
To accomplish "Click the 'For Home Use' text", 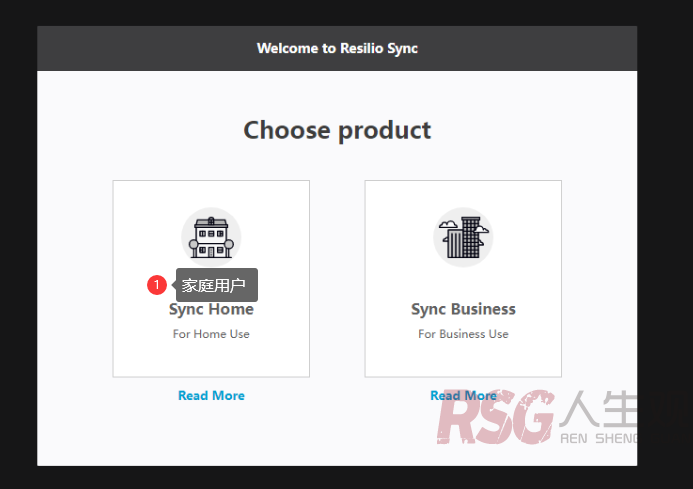I will [211, 334].
